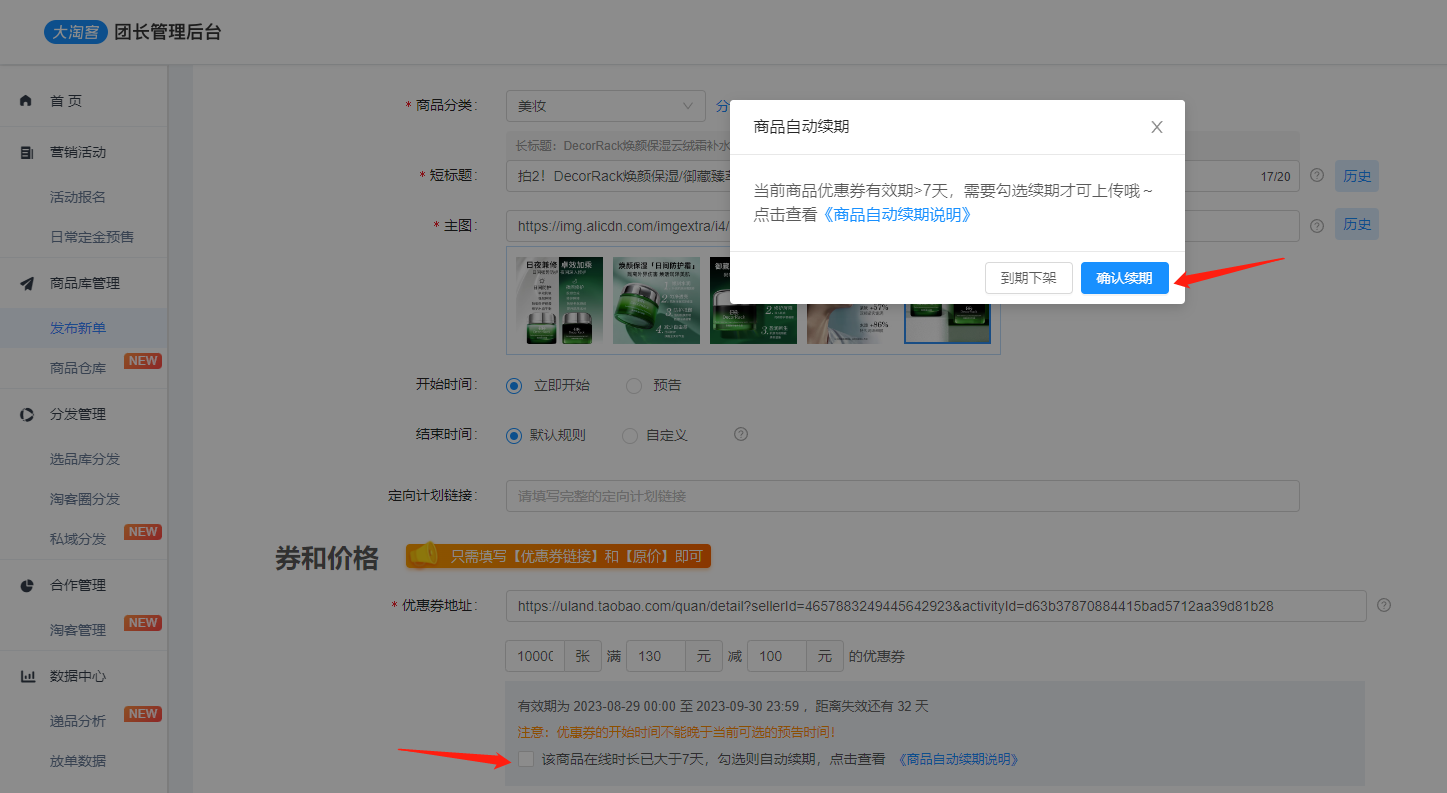The width and height of the screenshot is (1447, 793).
Task: Click the home icon beside 首页
Action: [27, 101]
